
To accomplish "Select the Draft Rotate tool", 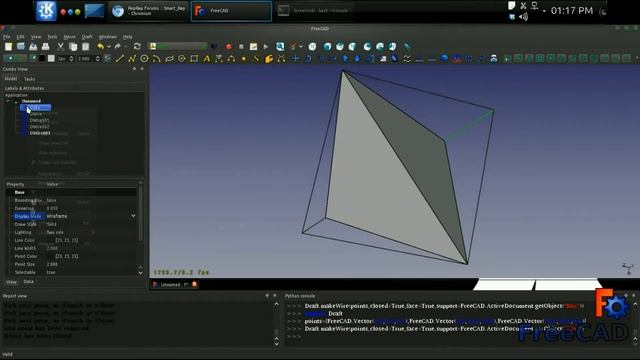I will tap(308, 59).
